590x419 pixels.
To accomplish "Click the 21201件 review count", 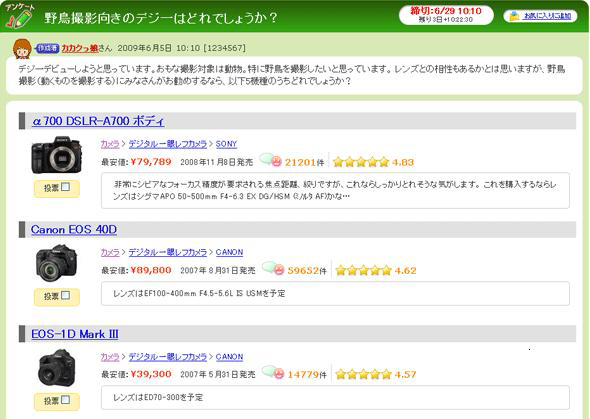I will click(304, 162).
